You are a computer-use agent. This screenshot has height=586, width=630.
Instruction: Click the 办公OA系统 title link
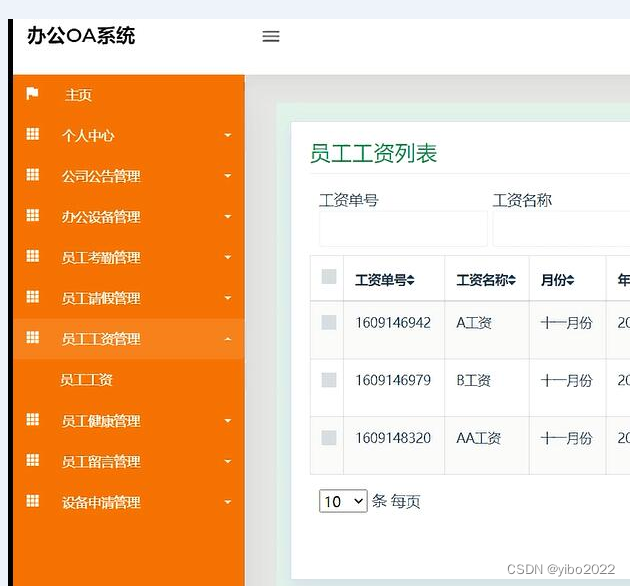coord(81,36)
